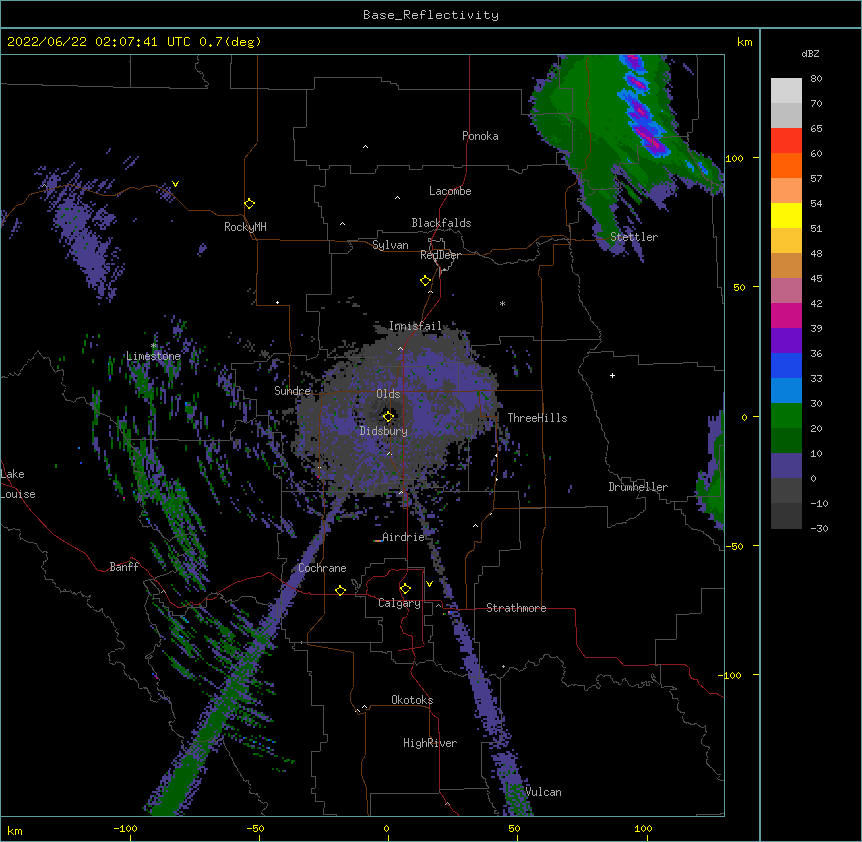The width and height of the screenshot is (862, 842).
Task: Select the Limestone label
Action: (x=153, y=356)
